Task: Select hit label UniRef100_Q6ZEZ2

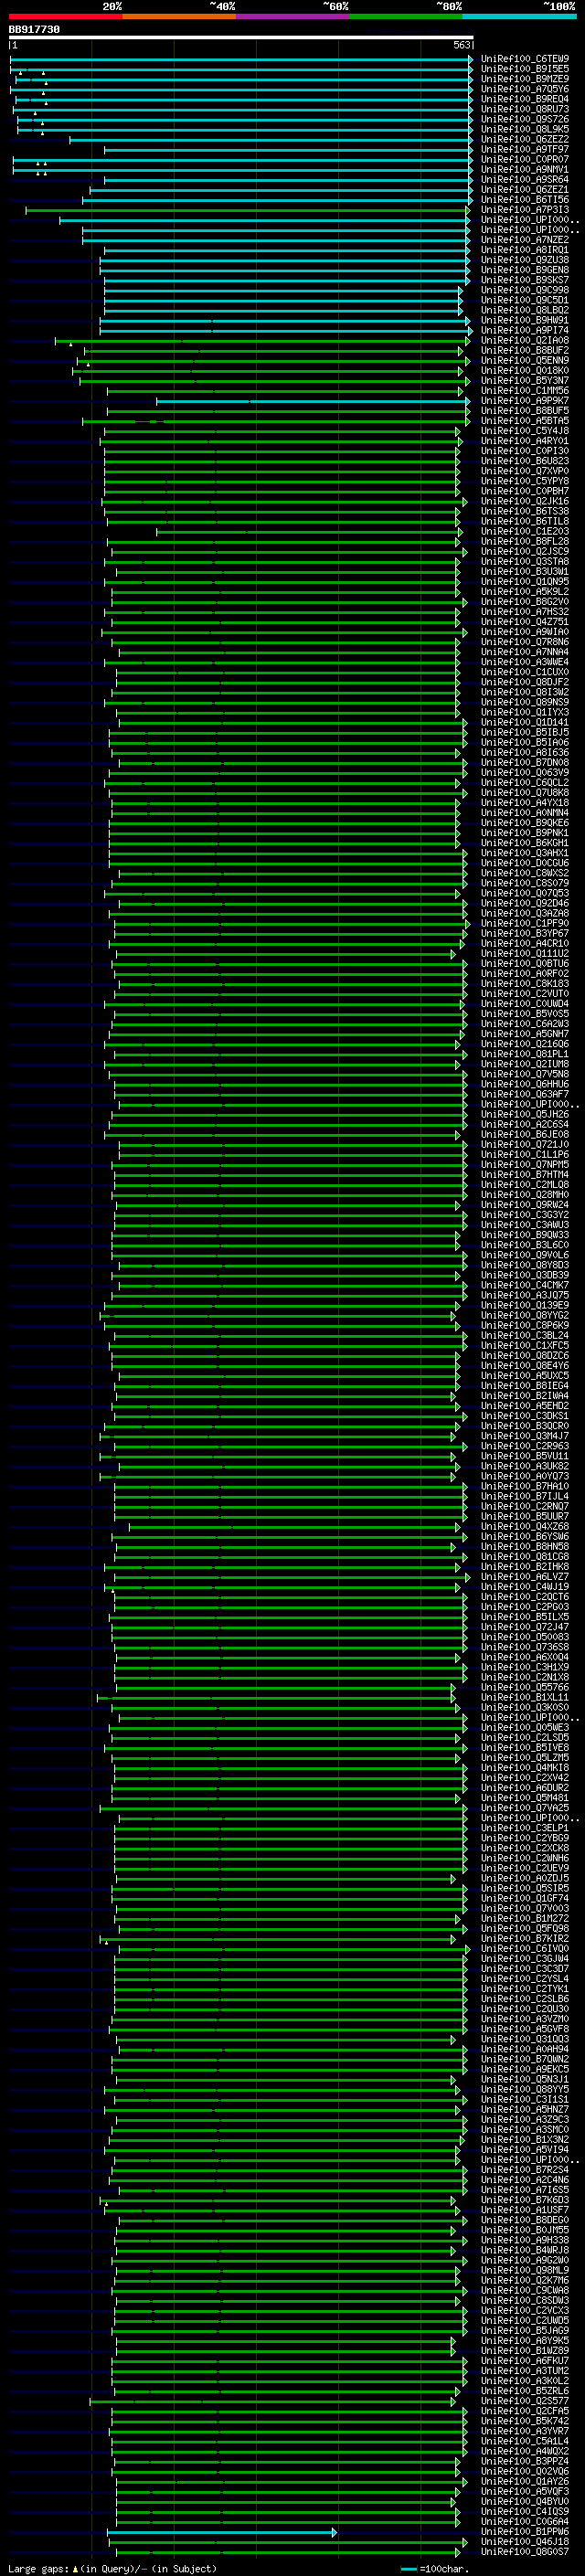Action: [525, 139]
